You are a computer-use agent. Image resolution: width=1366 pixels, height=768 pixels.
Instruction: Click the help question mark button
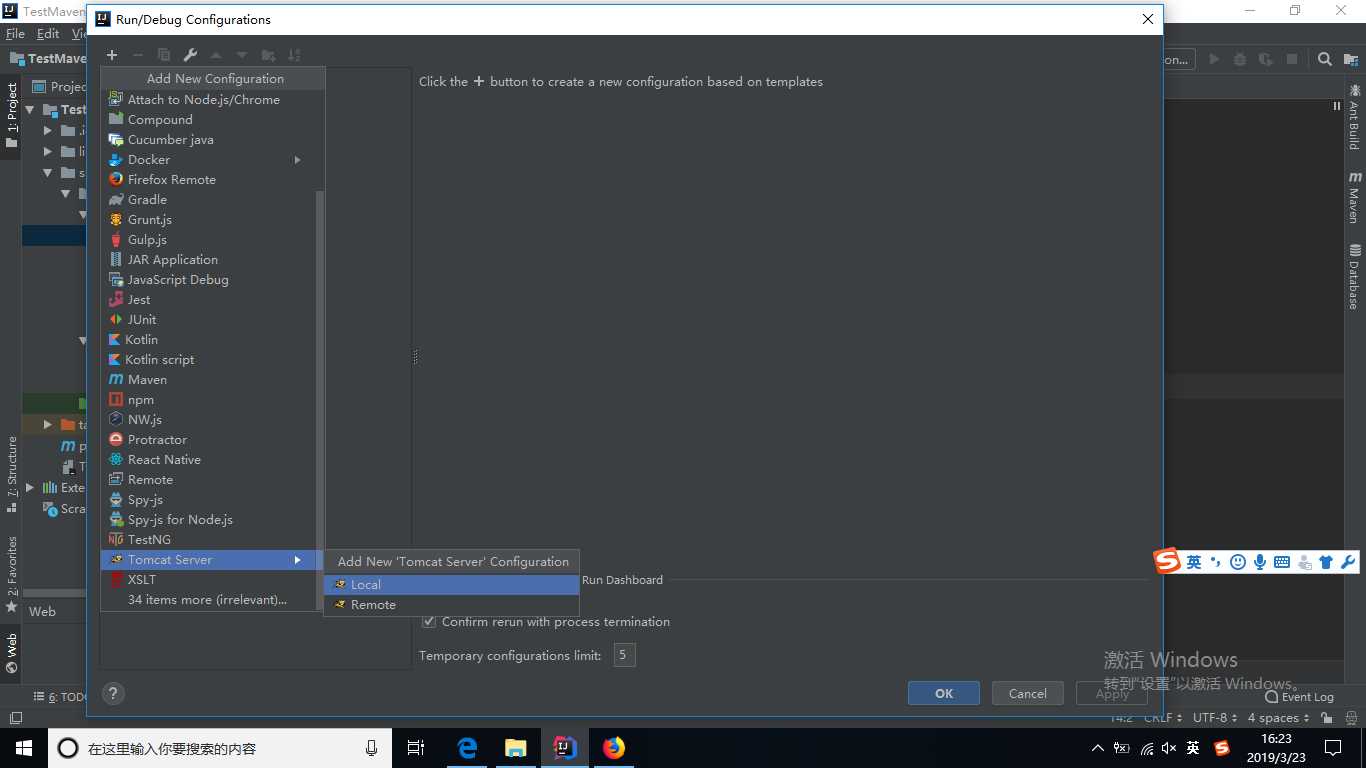(x=113, y=693)
